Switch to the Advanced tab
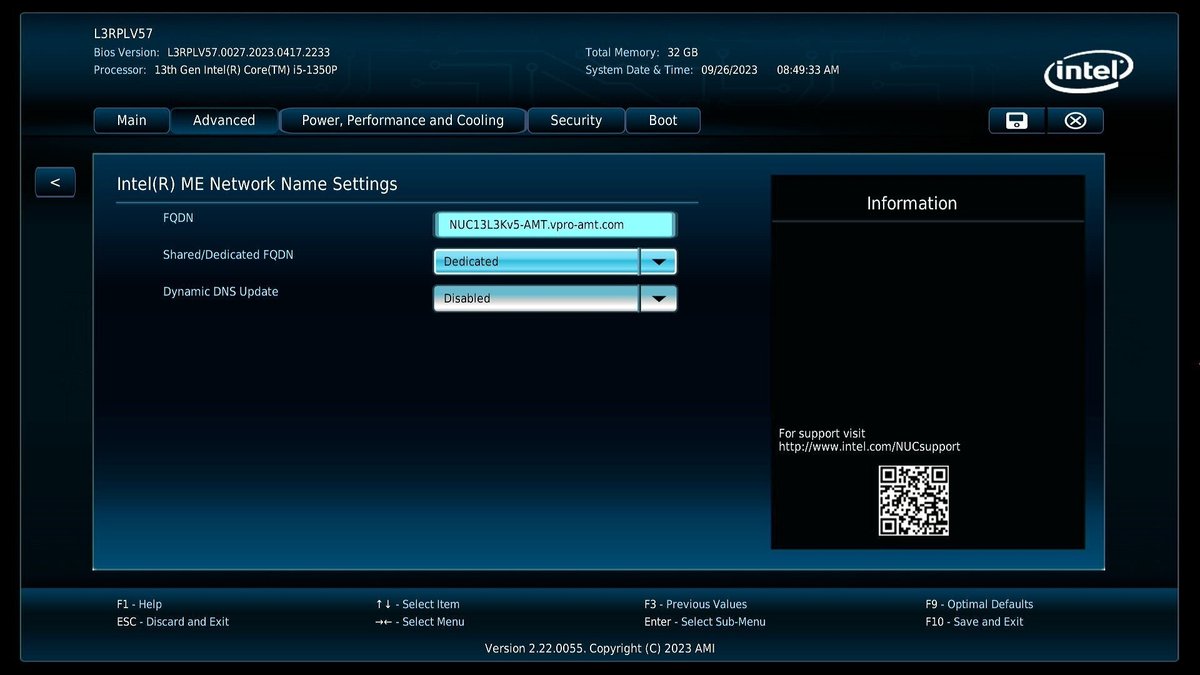Viewport: 1200px width, 675px height. (x=224, y=120)
